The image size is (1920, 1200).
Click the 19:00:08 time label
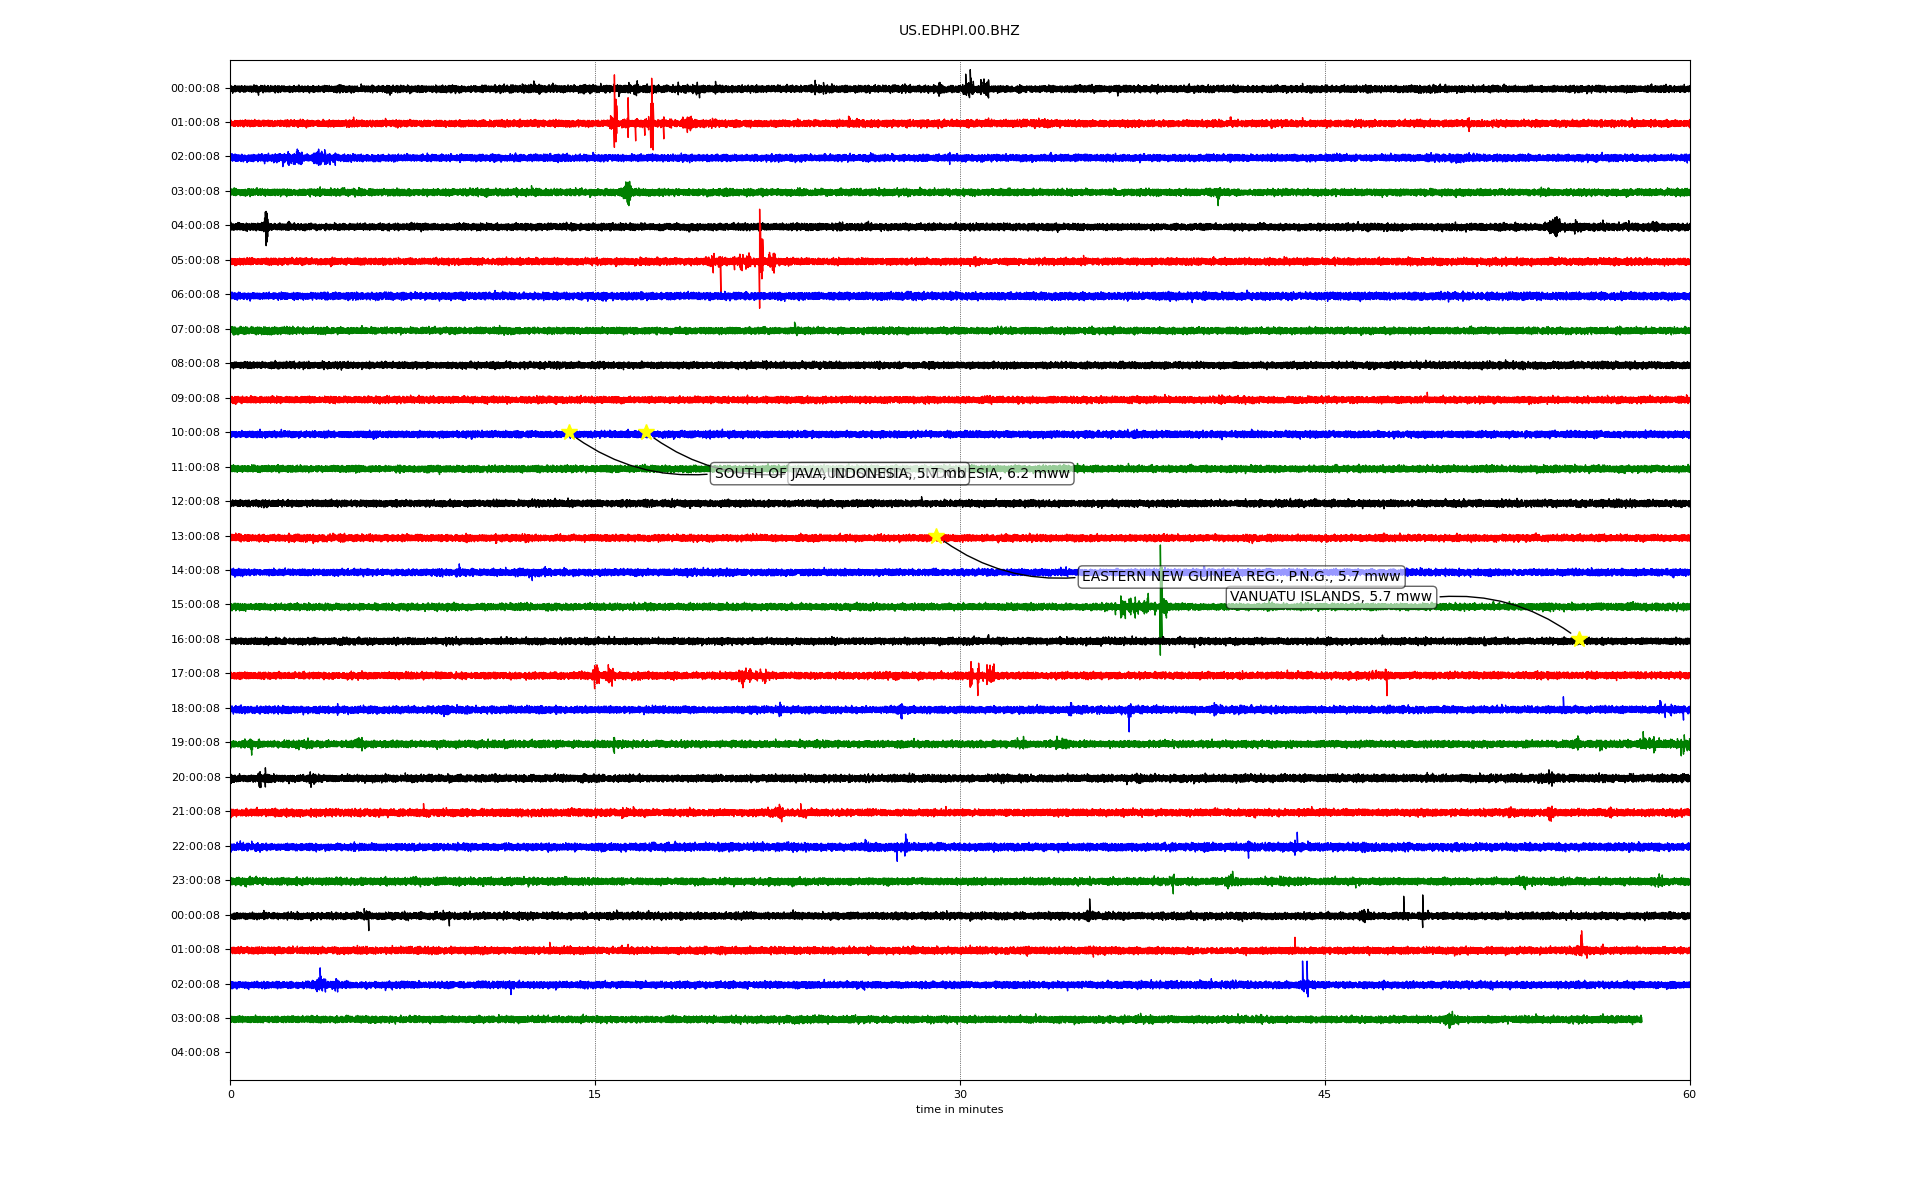pyautogui.click(x=195, y=743)
